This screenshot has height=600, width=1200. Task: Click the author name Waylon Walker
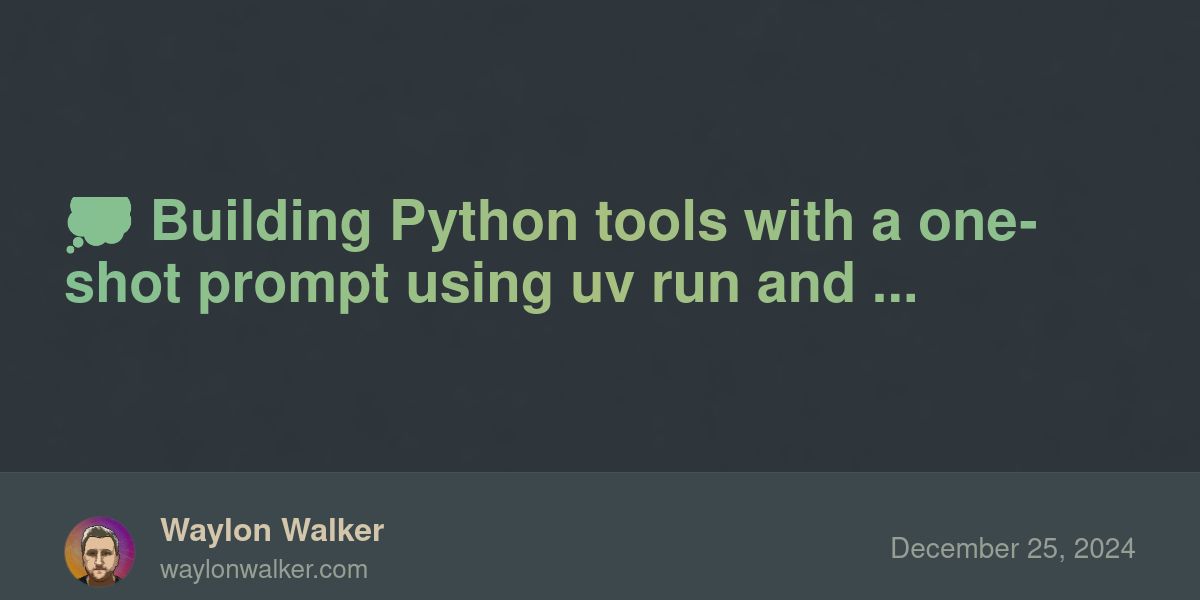click(x=272, y=530)
